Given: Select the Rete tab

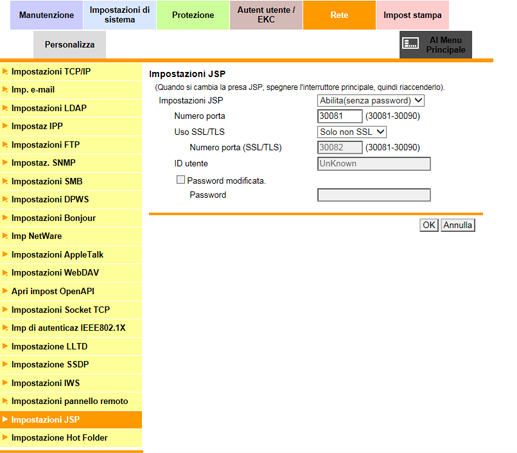Looking at the screenshot, I should (339, 15).
